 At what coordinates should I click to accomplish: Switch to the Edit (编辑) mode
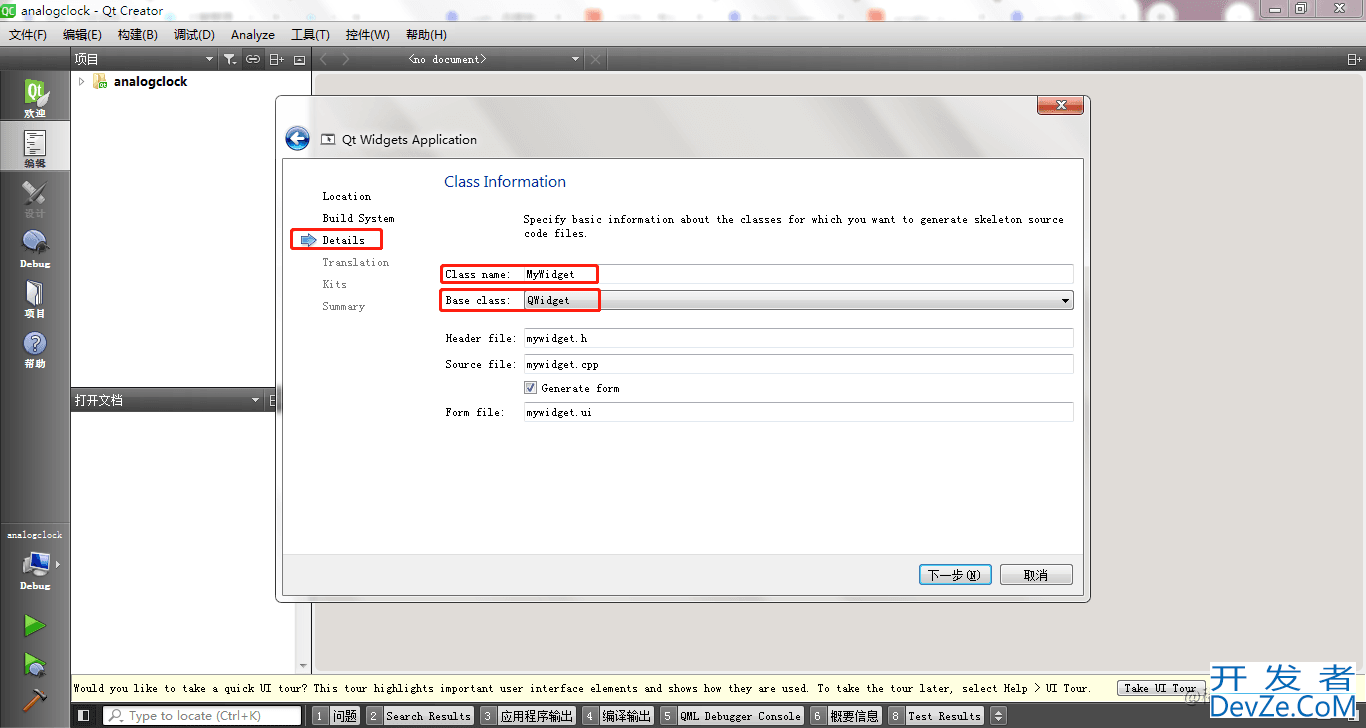[35, 148]
